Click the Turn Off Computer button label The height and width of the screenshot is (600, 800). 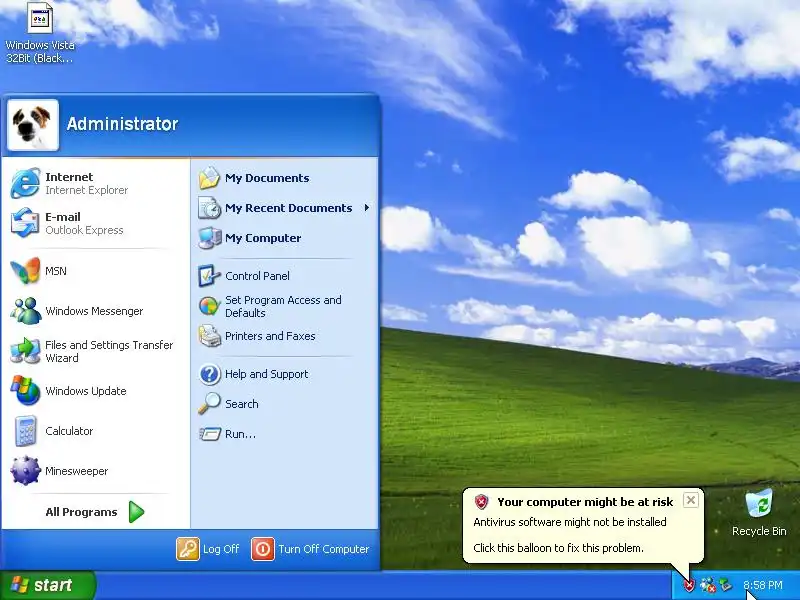(323, 549)
